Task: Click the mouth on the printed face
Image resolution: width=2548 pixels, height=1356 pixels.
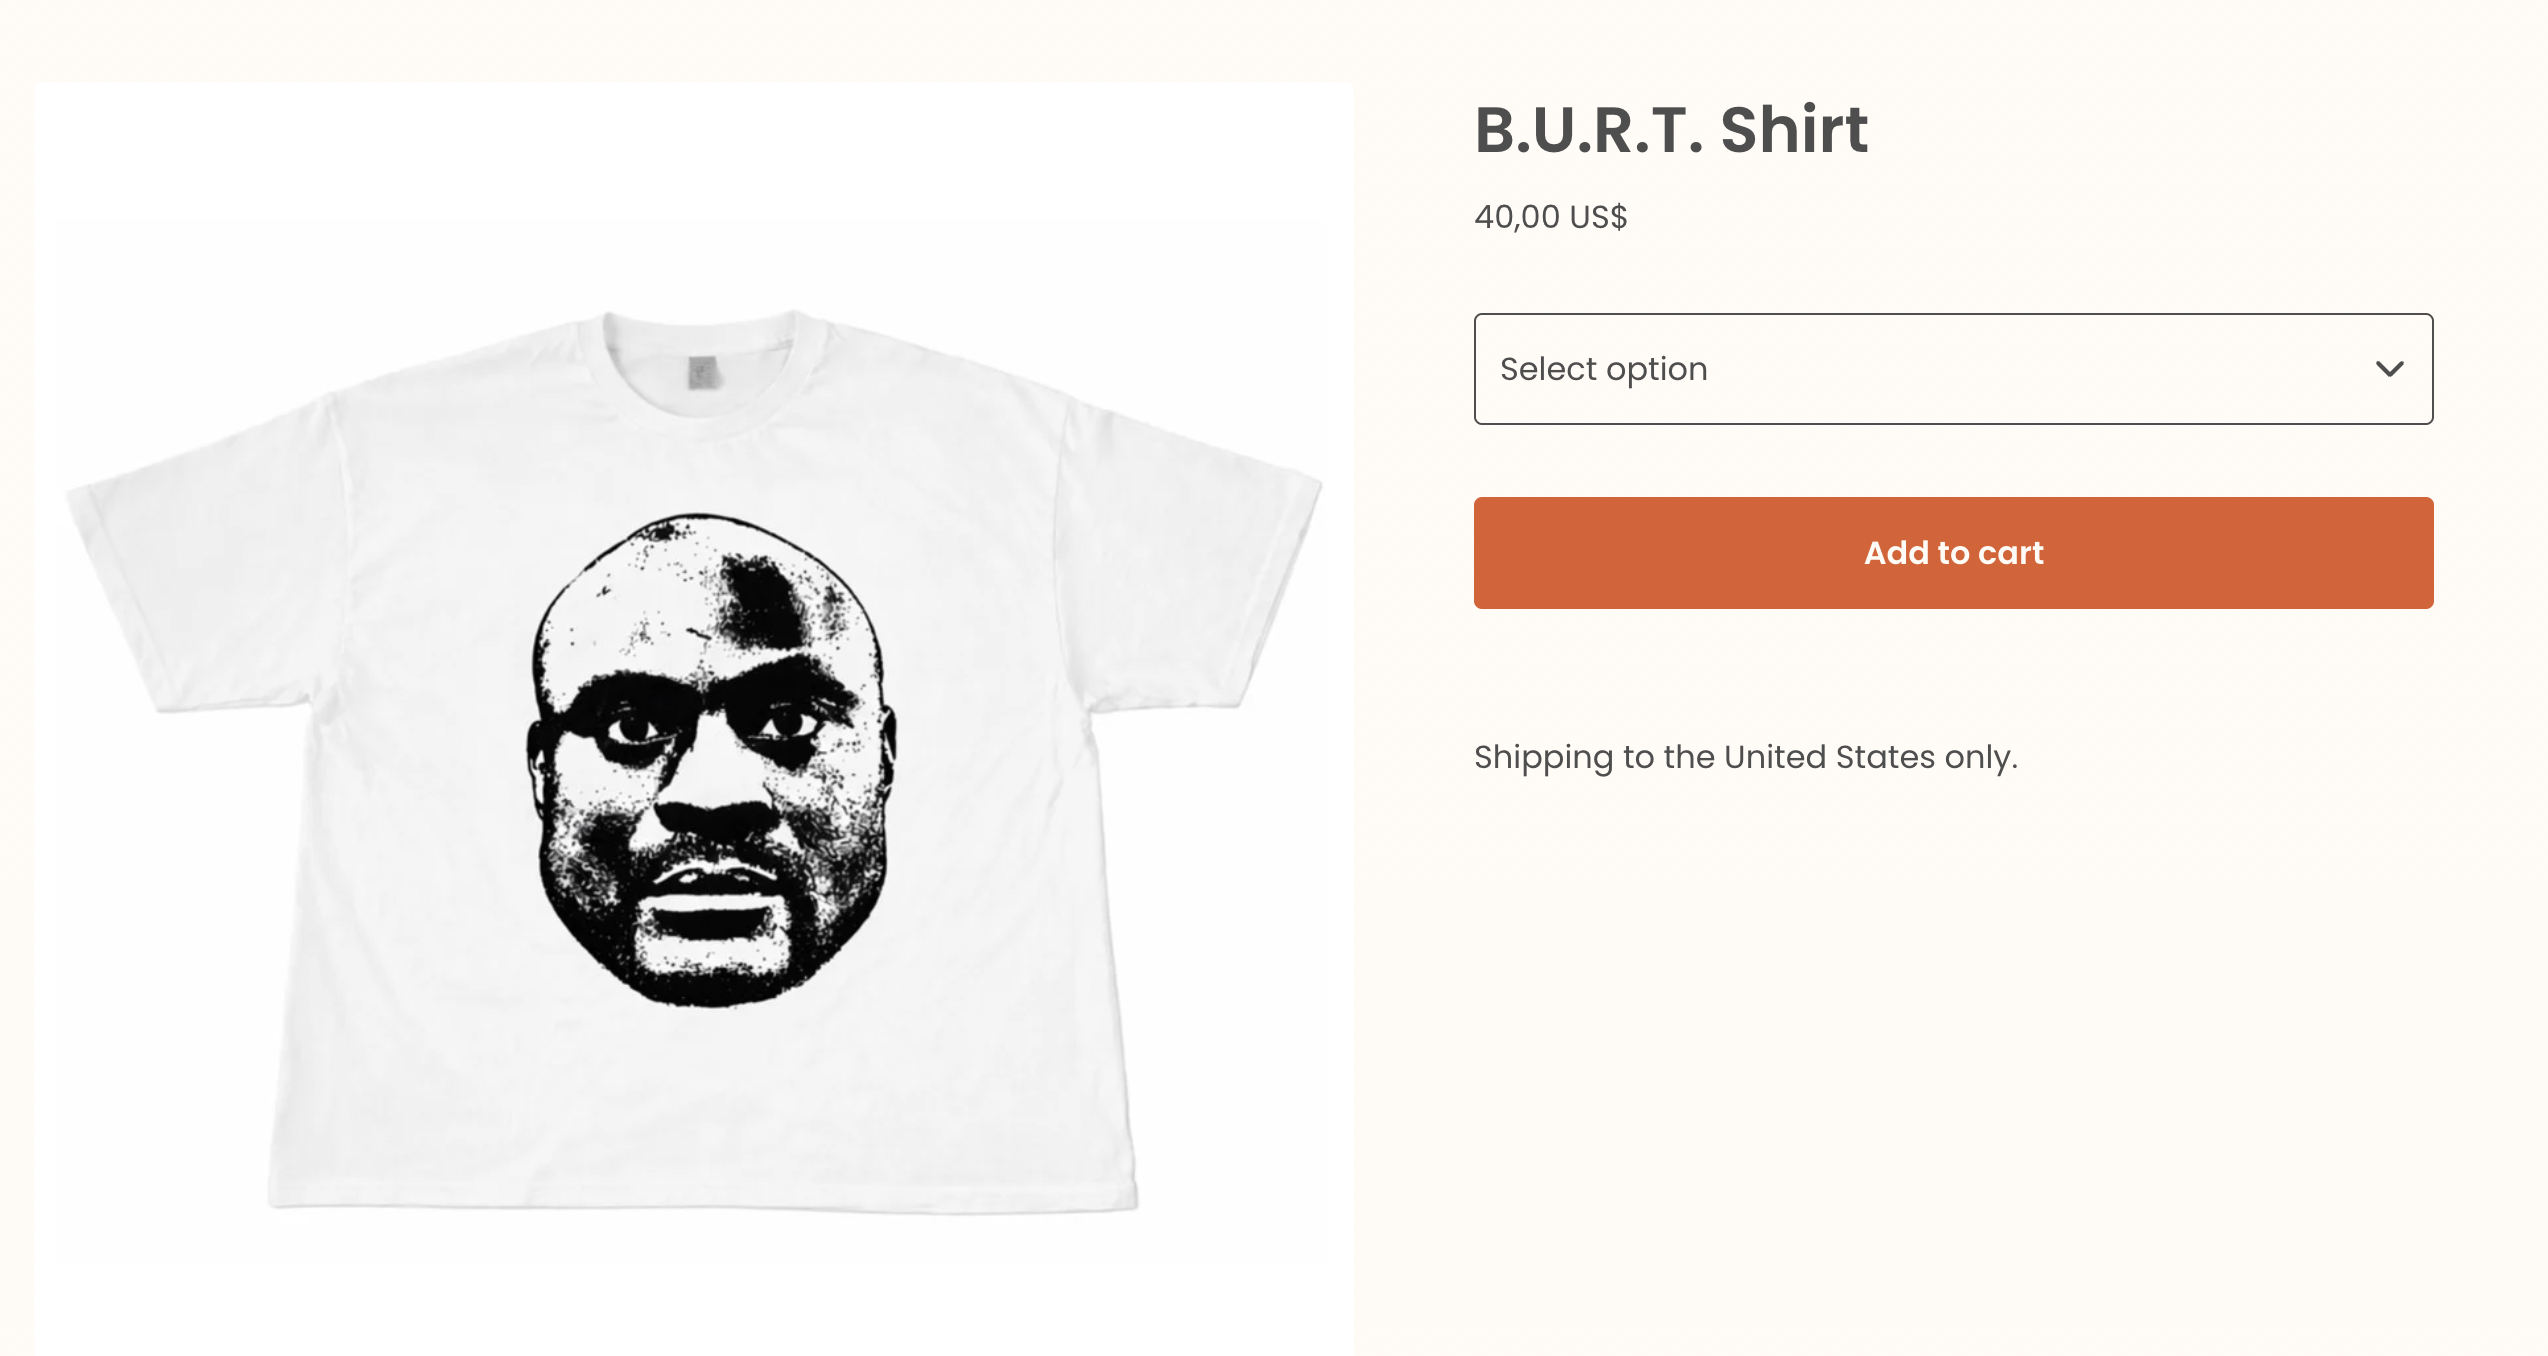Action: [712, 902]
